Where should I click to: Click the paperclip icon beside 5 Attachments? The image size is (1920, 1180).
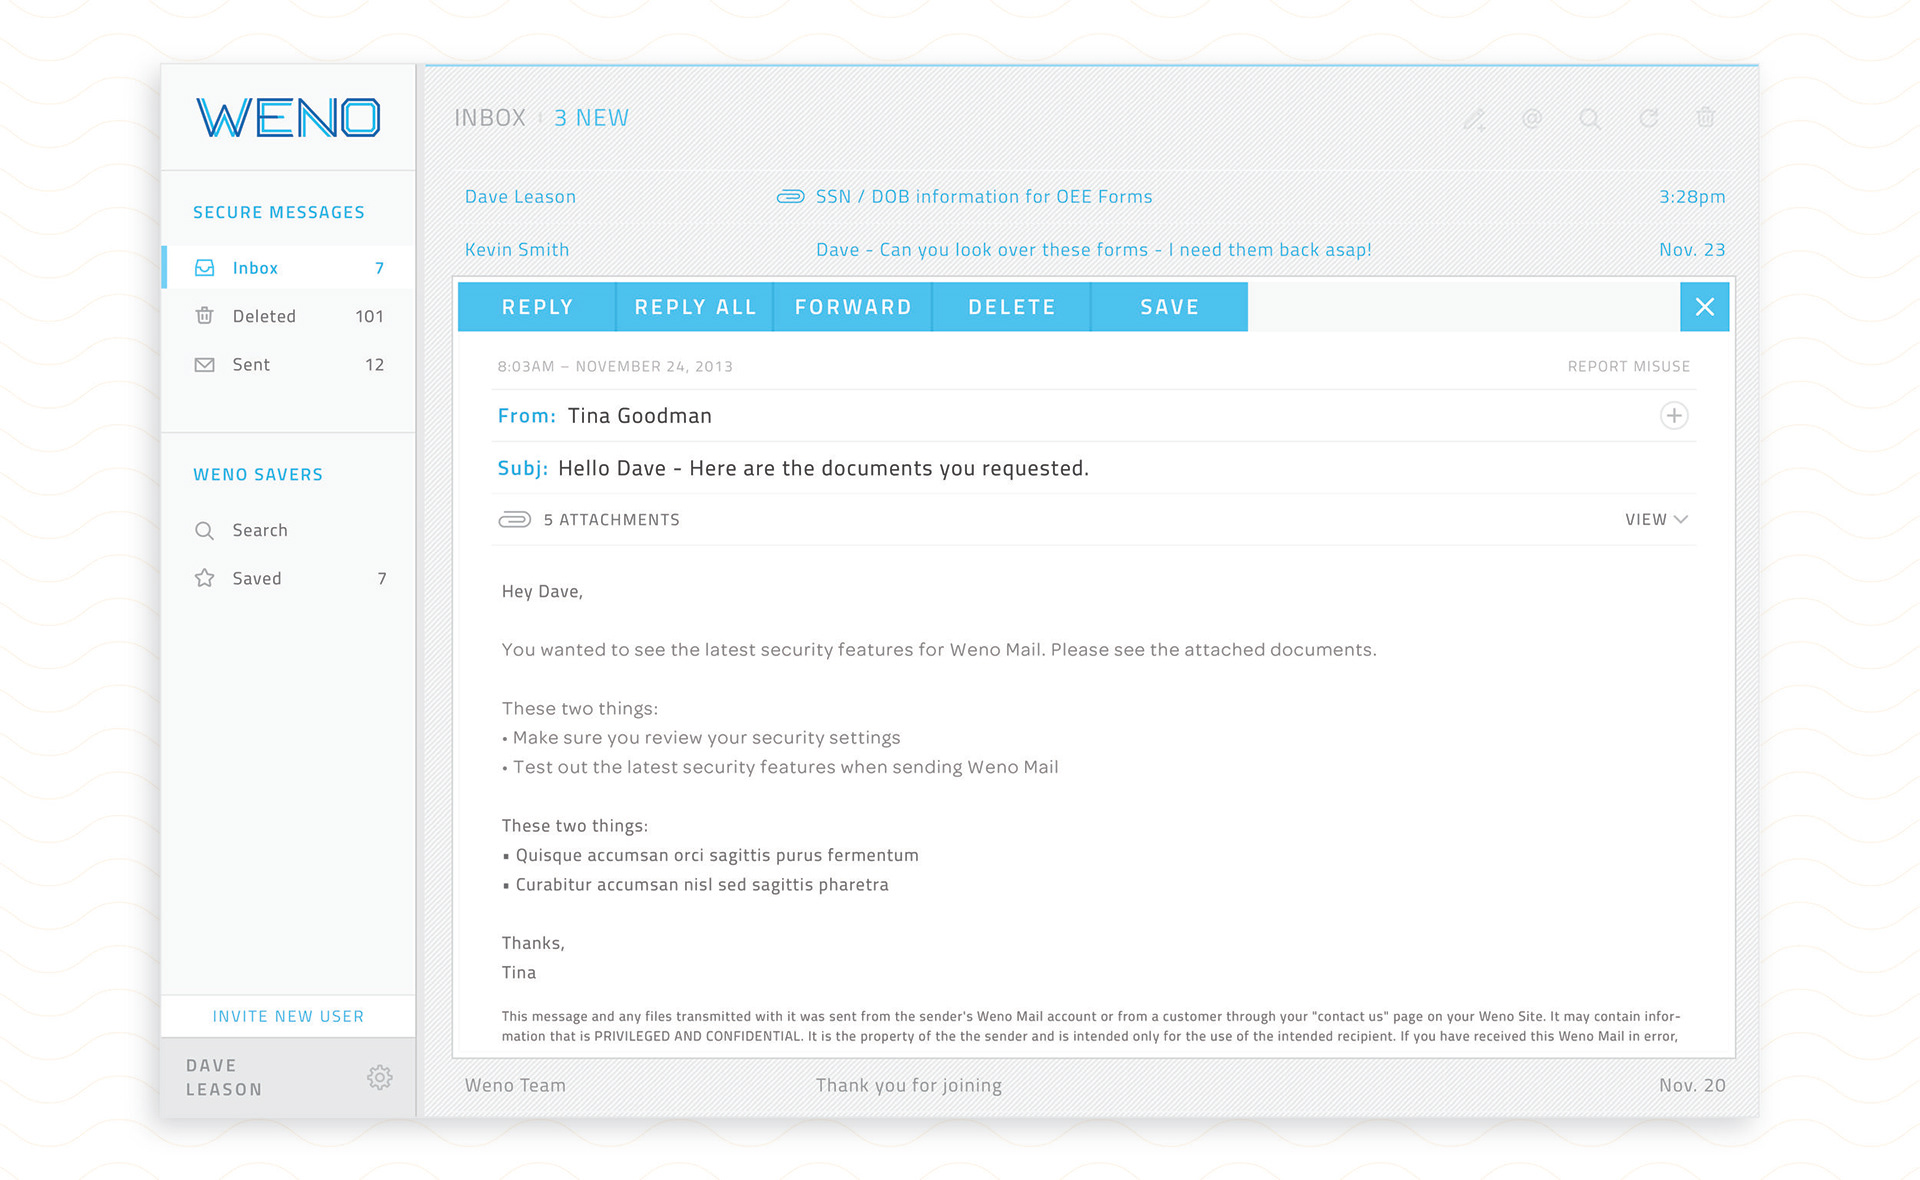coord(515,519)
